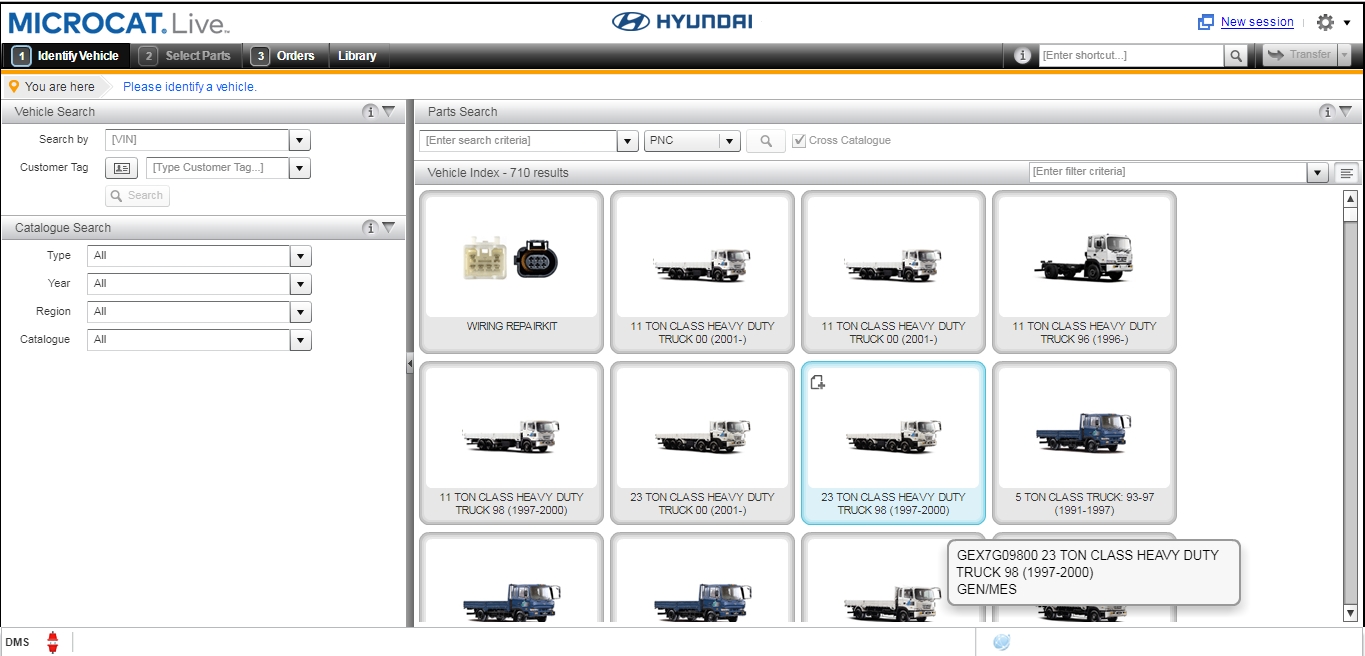Click the vehicle index scrollbar up arrow
Image resolution: width=1365 pixels, height=656 pixels.
(x=1350, y=198)
